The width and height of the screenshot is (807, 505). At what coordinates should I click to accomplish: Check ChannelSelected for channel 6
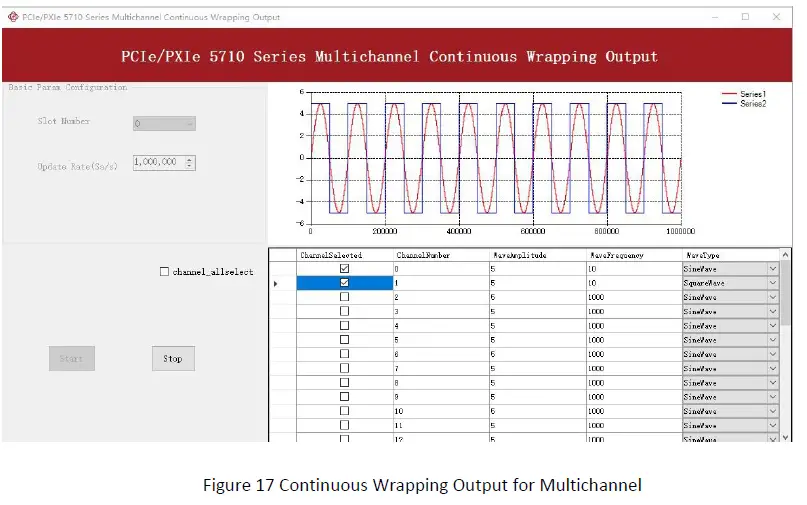point(344,354)
